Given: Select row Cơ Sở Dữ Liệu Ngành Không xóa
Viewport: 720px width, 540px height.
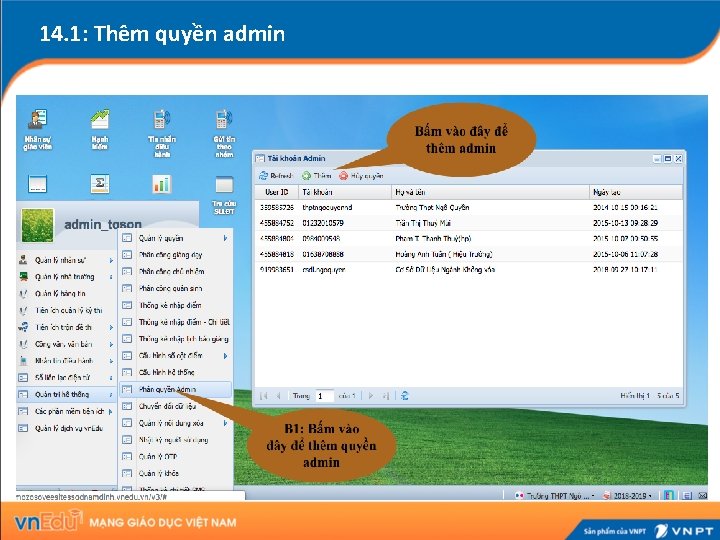Looking at the screenshot, I should coord(468,270).
